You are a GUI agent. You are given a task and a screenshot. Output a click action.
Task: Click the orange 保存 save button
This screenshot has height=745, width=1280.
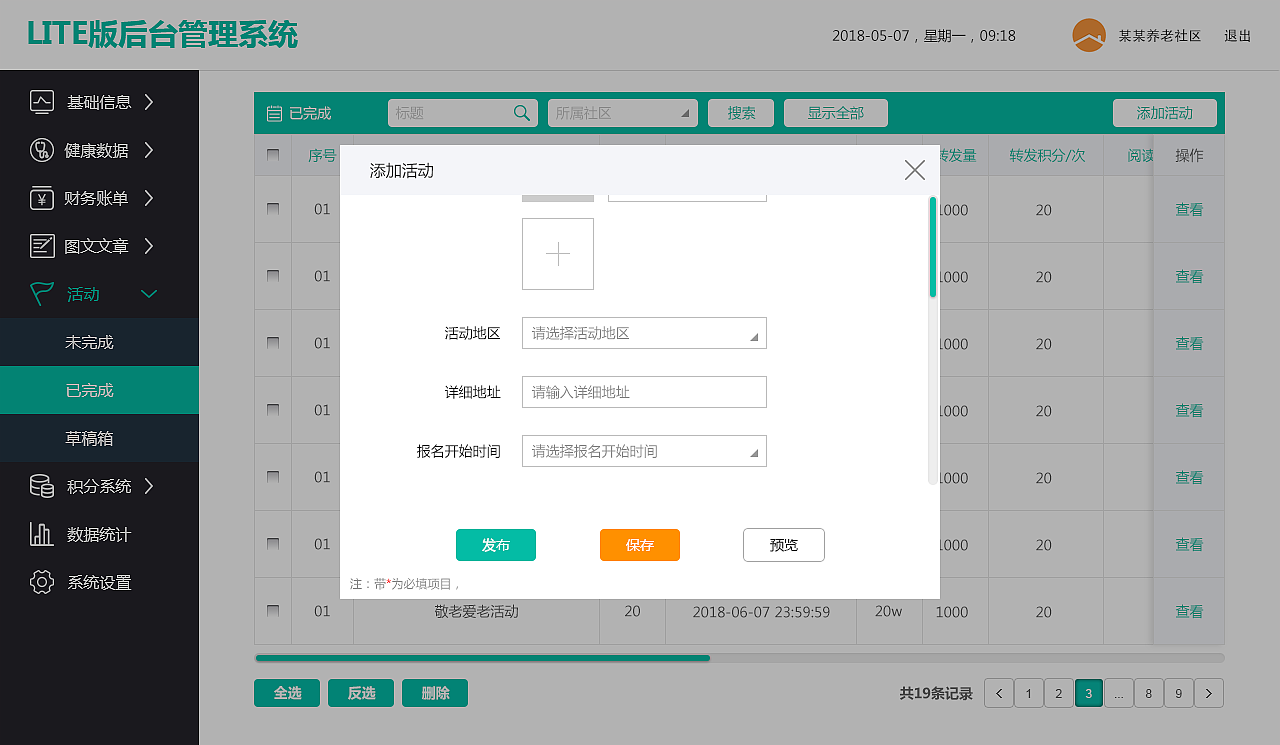pos(640,545)
